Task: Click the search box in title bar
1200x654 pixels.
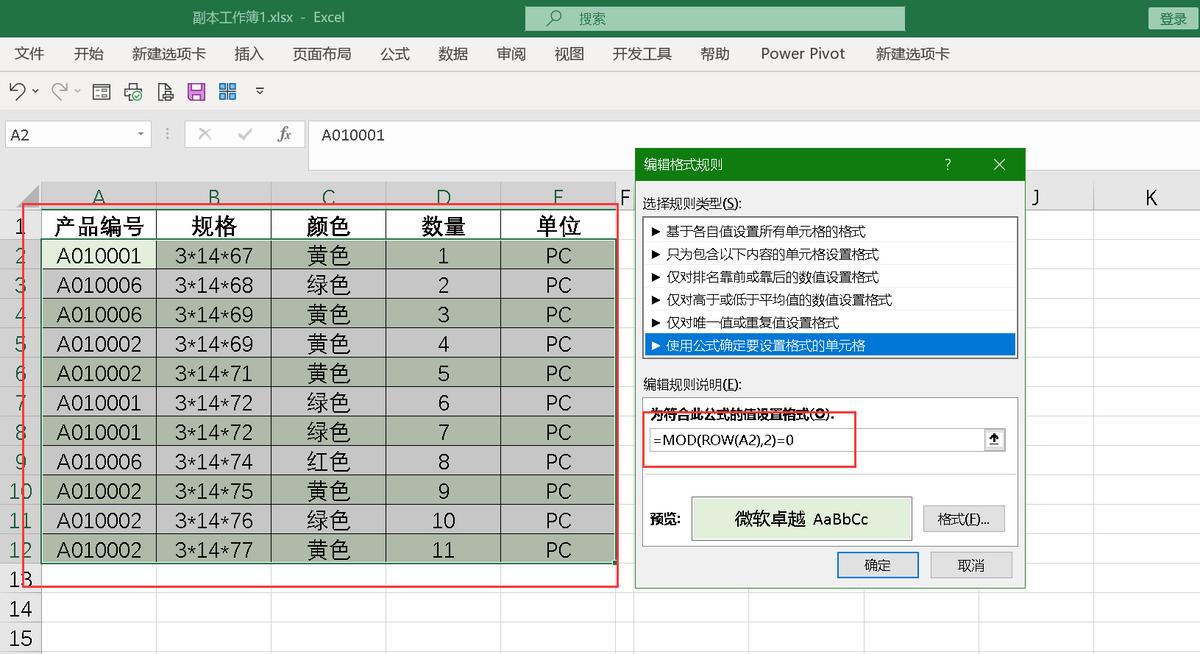Action: click(x=715, y=18)
